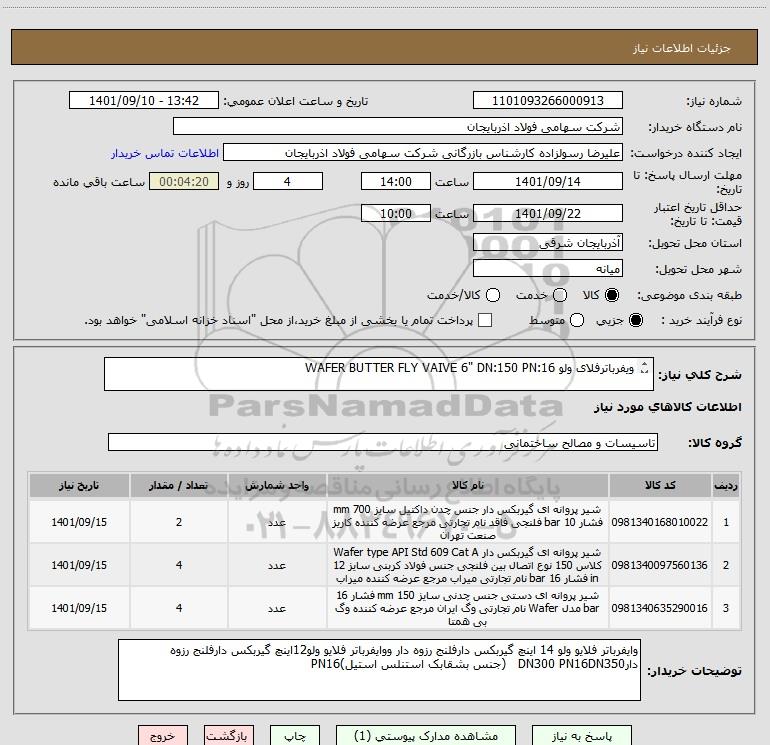Click the چاپ print button
The height and width of the screenshot is (745, 770).
tap(295, 736)
